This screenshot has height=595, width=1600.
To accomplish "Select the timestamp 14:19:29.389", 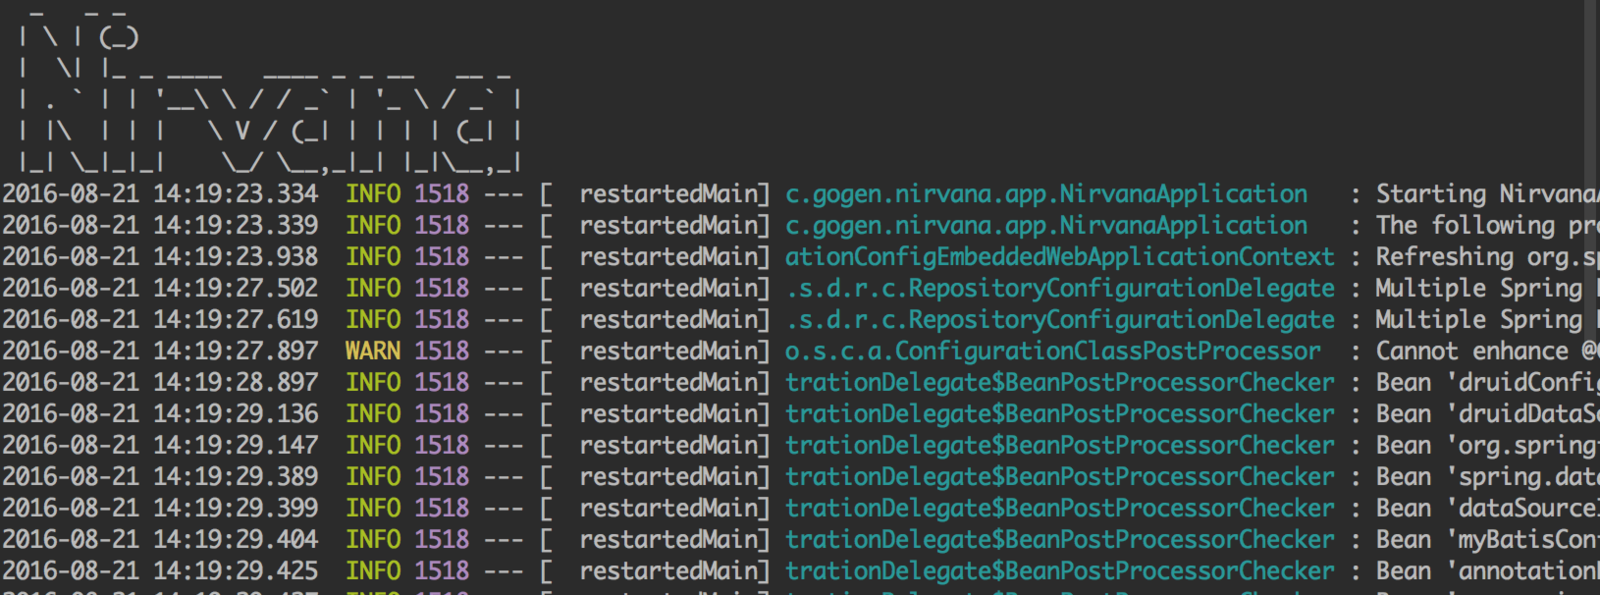I will click(x=236, y=477).
